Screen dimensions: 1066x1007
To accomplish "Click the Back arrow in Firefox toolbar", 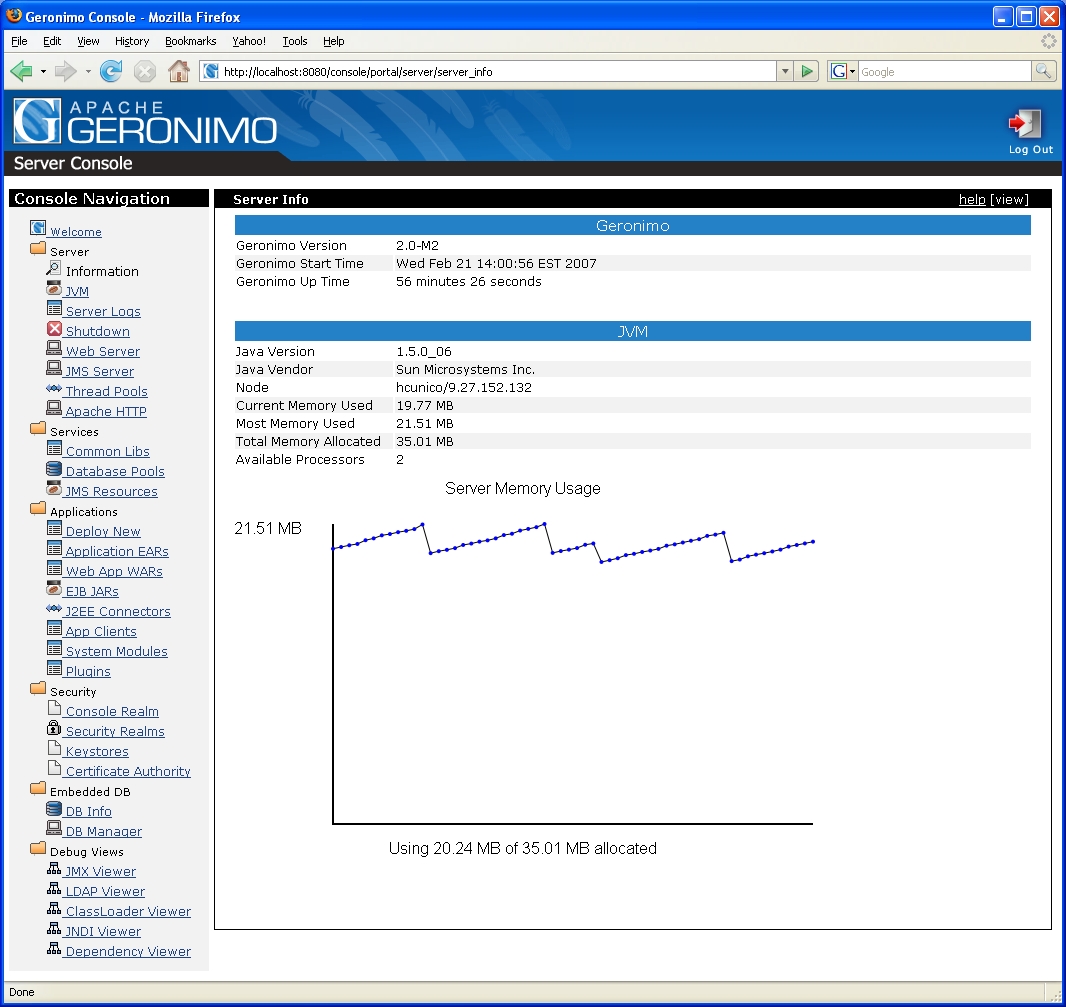I will point(21,71).
